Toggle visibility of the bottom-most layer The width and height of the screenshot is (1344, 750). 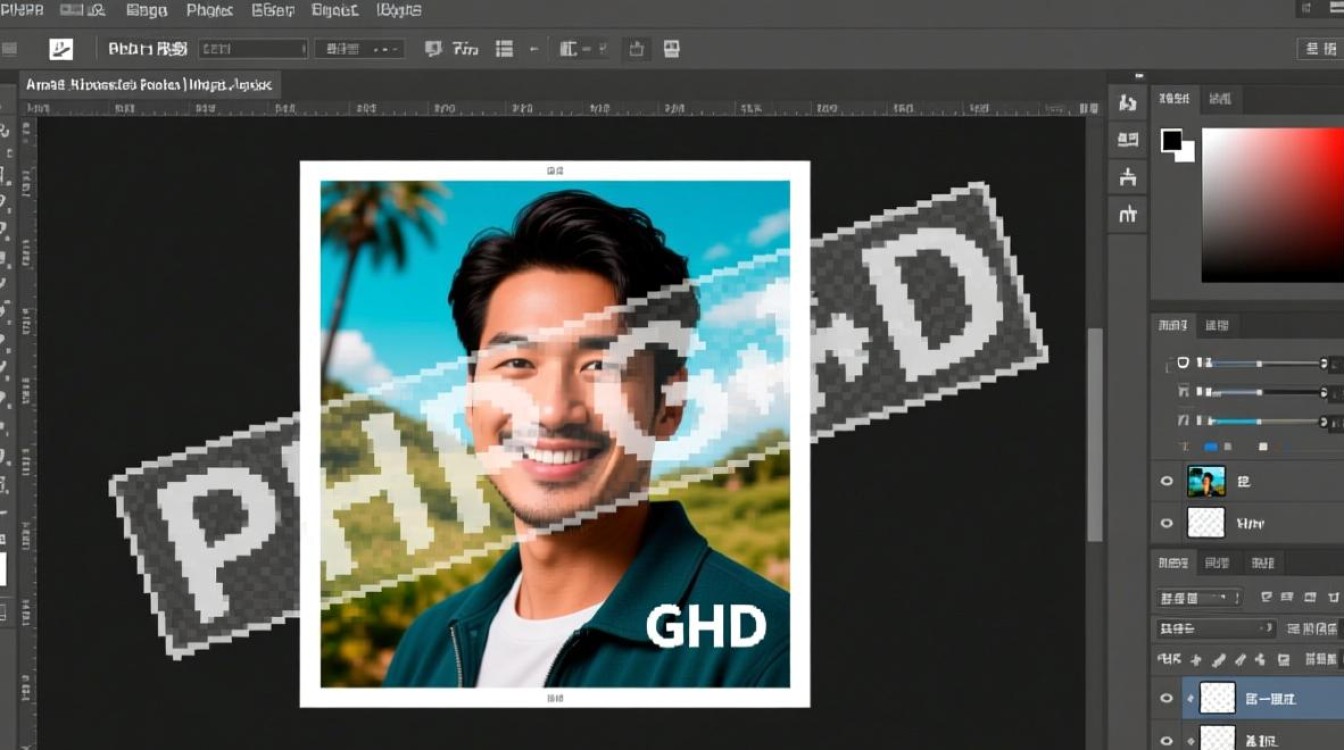click(x=1166, y=740)
